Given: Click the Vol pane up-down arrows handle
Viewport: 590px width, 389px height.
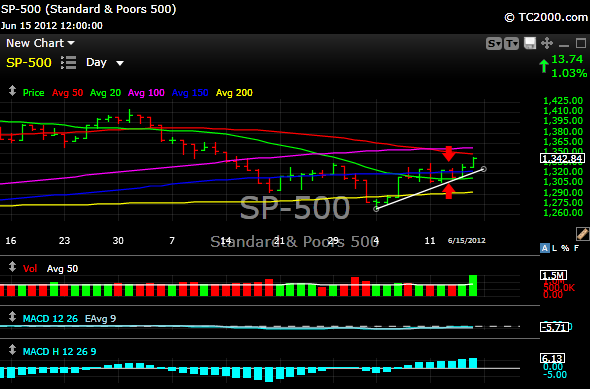Looking at the screenshot, I should point(12,267).
